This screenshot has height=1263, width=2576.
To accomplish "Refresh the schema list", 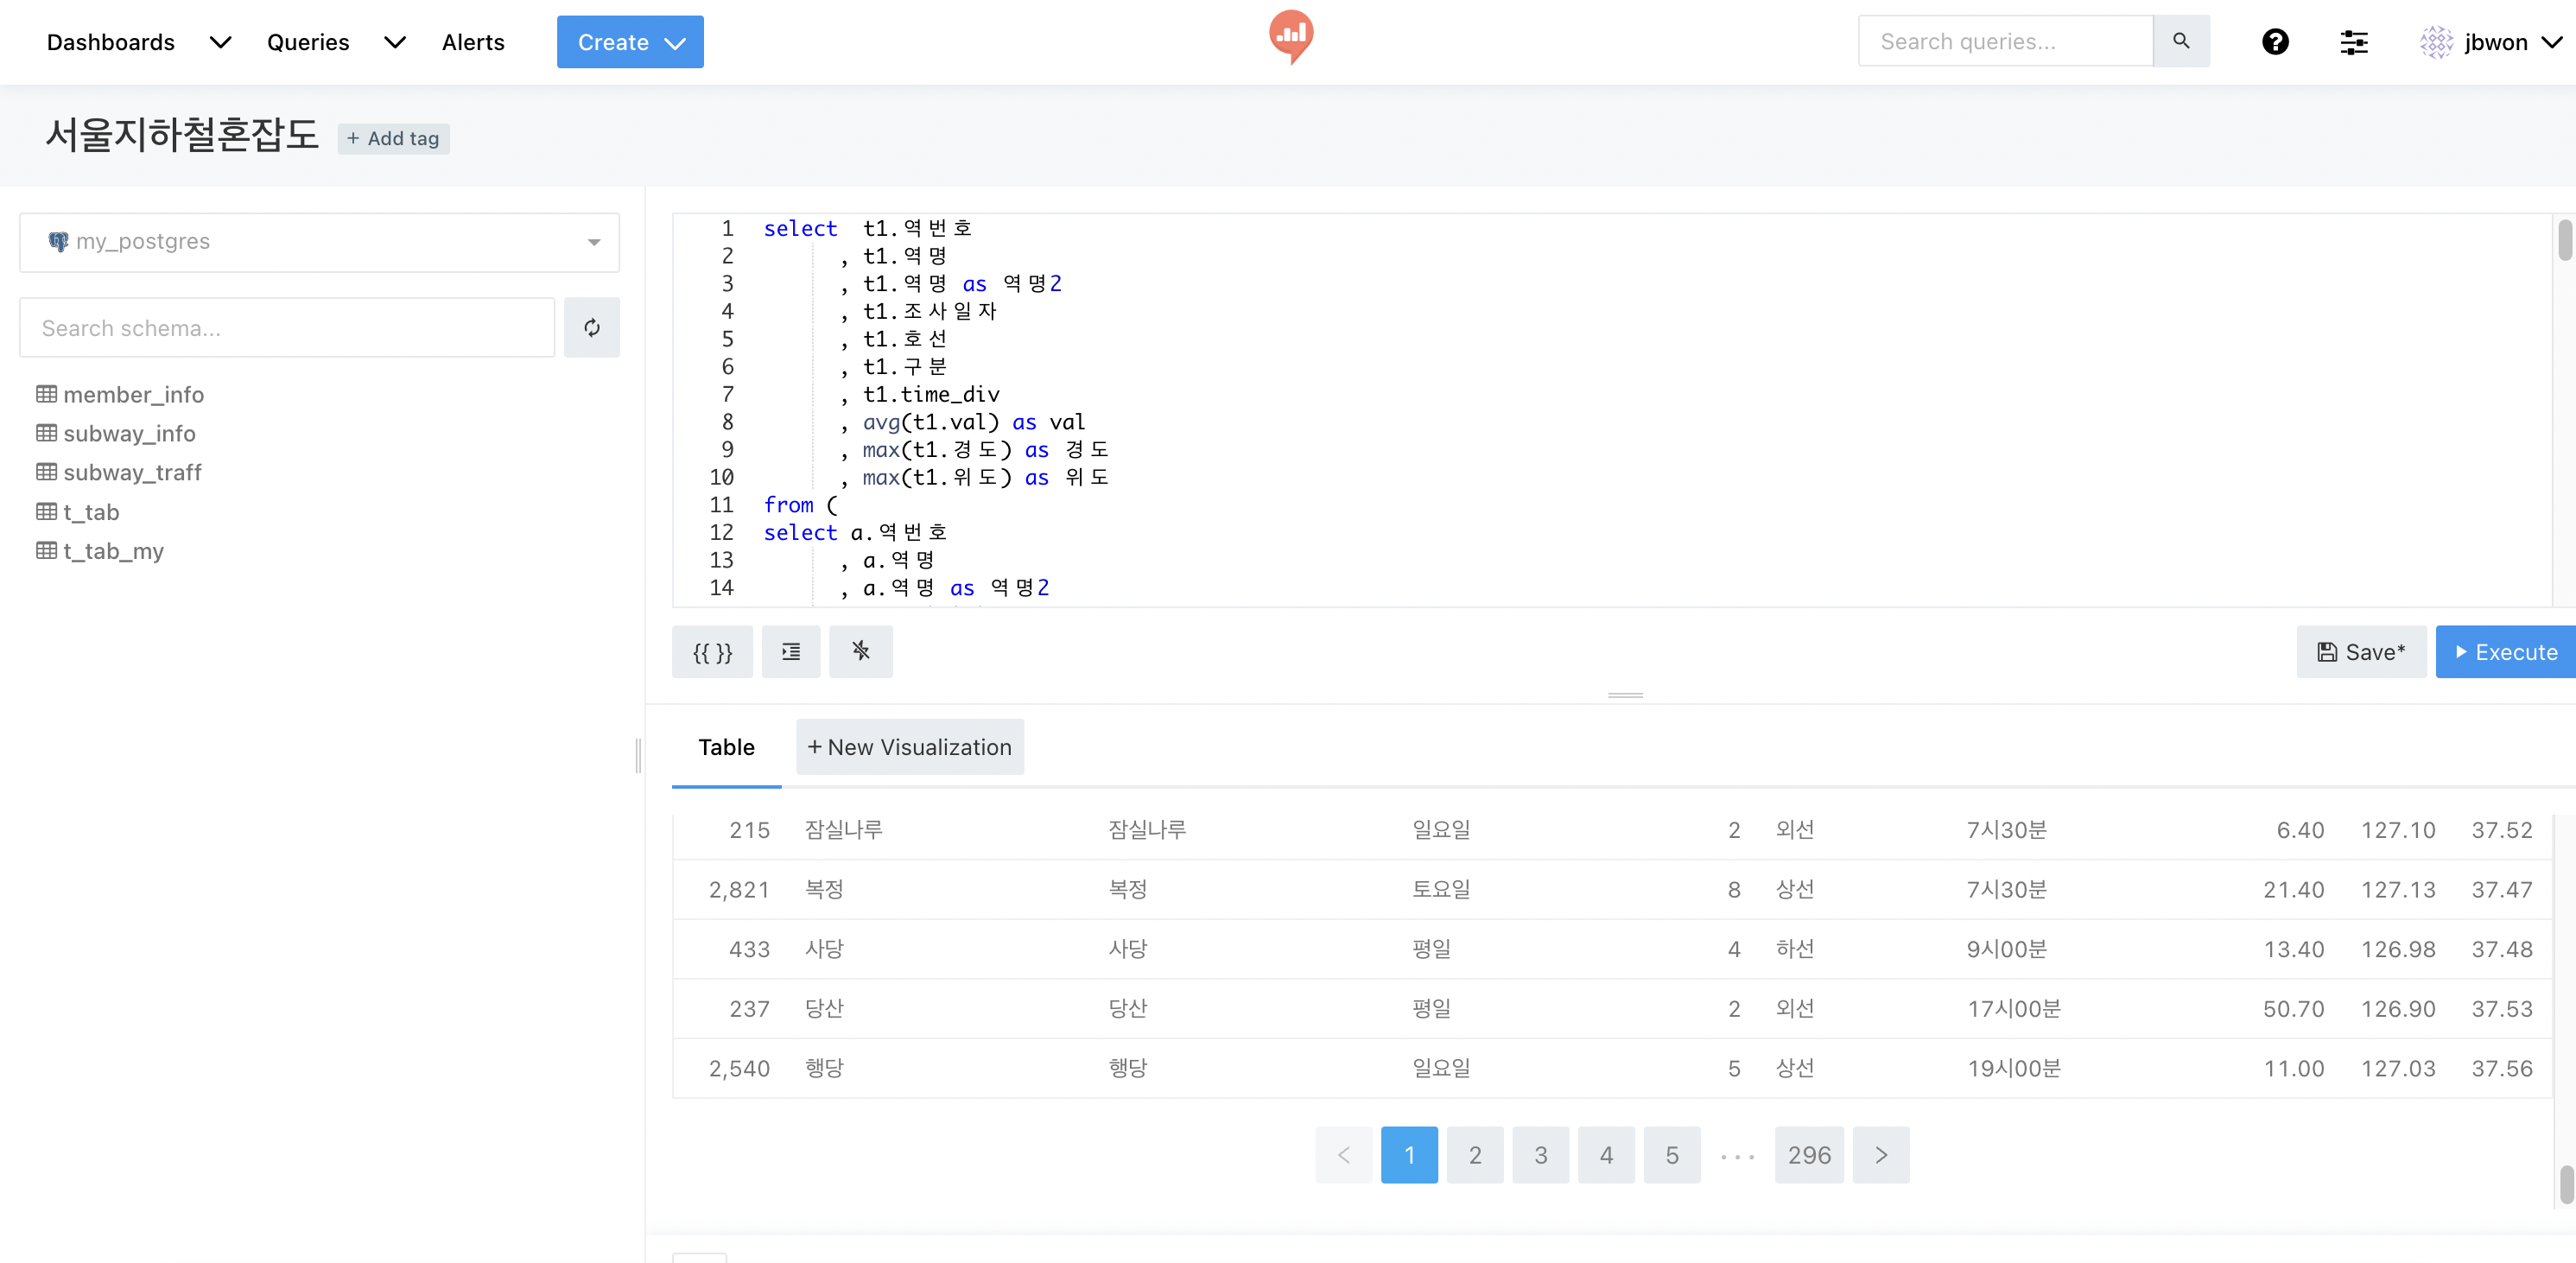I will pos(592,328).
